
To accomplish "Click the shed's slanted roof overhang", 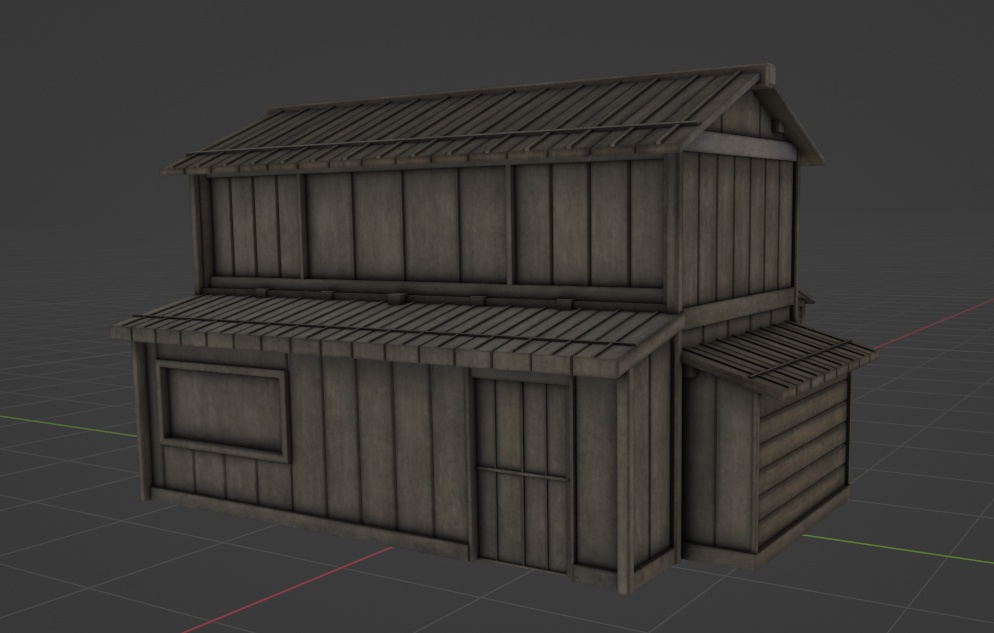I will click(790, 355).
